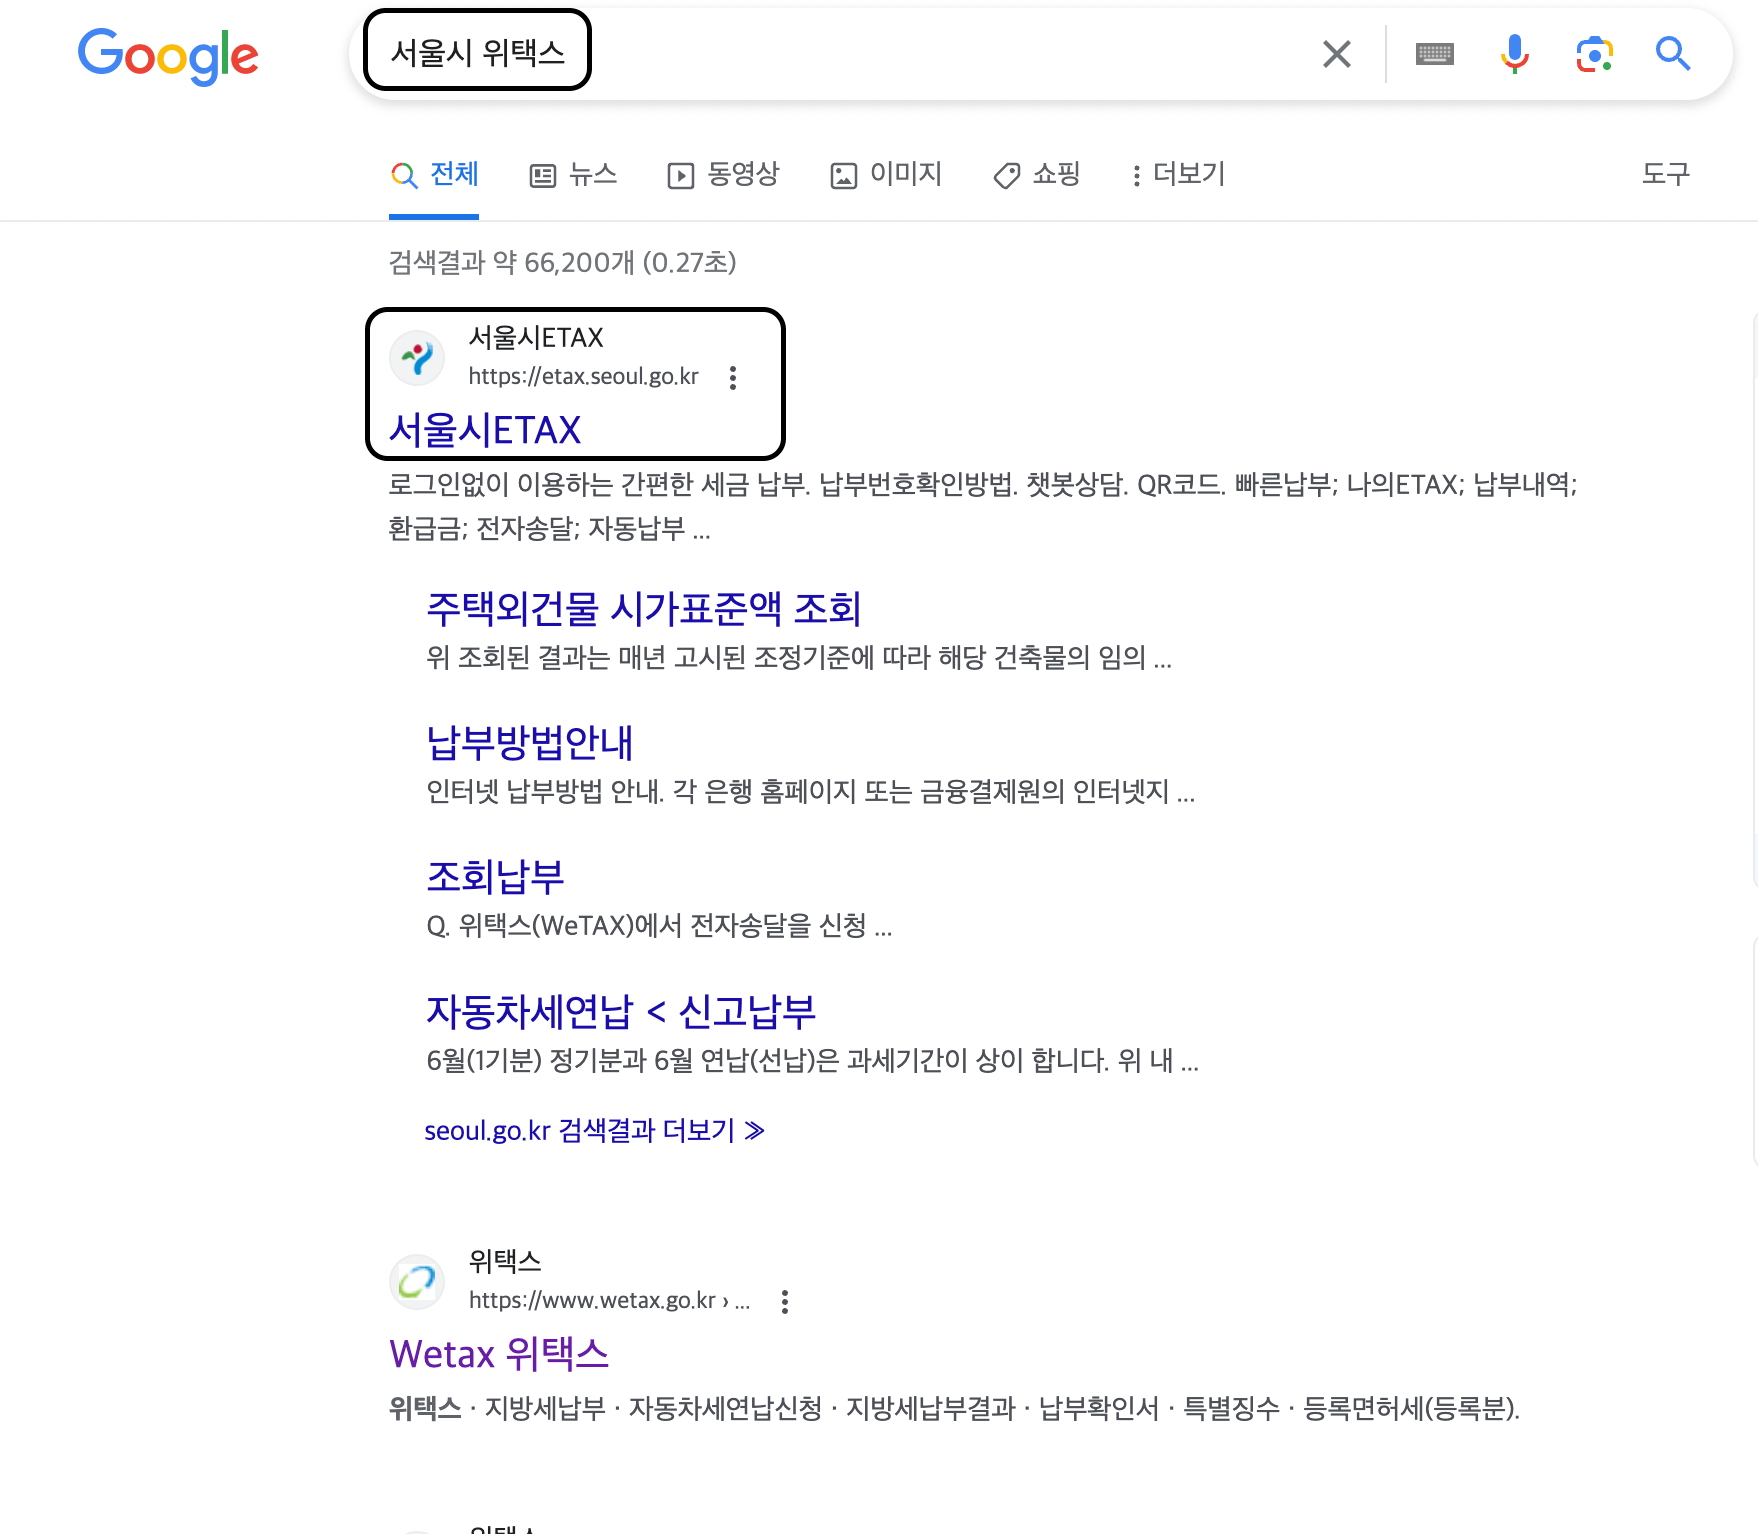Click the Google logo
1758x1534 pixels.
(168, 55)
